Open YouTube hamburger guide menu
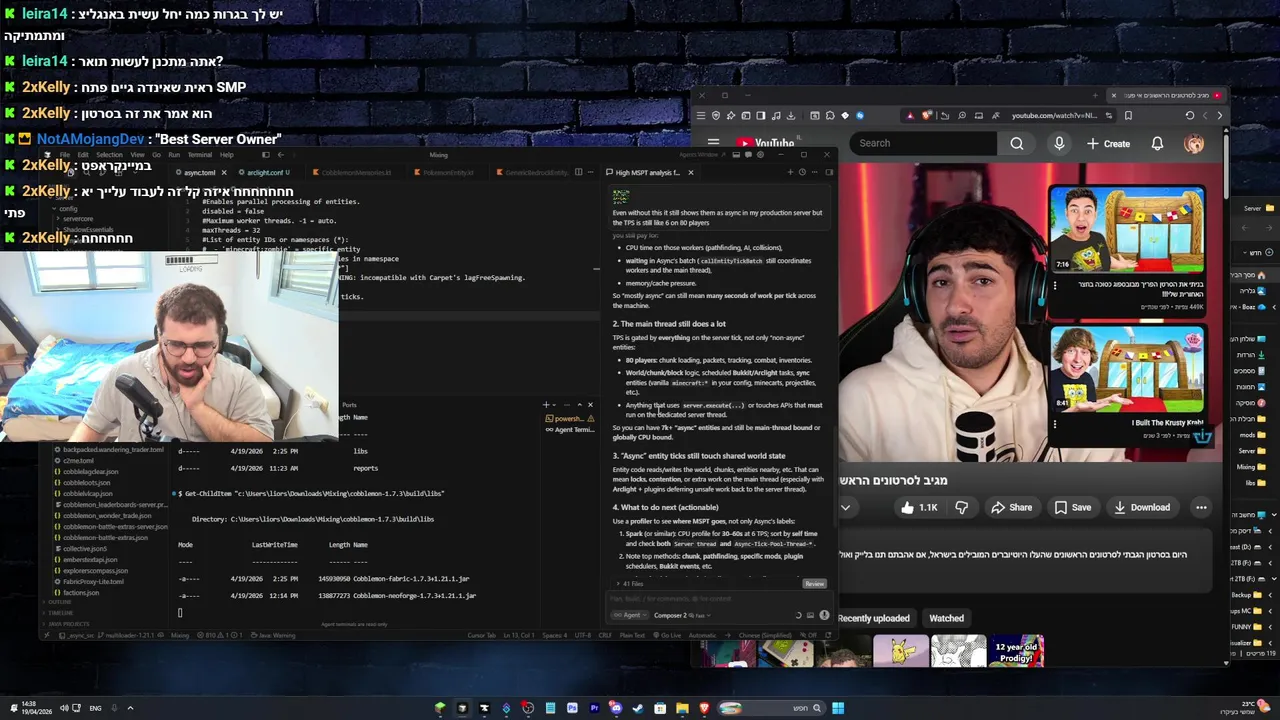1280x720 pixels. [x=713, y=143]
